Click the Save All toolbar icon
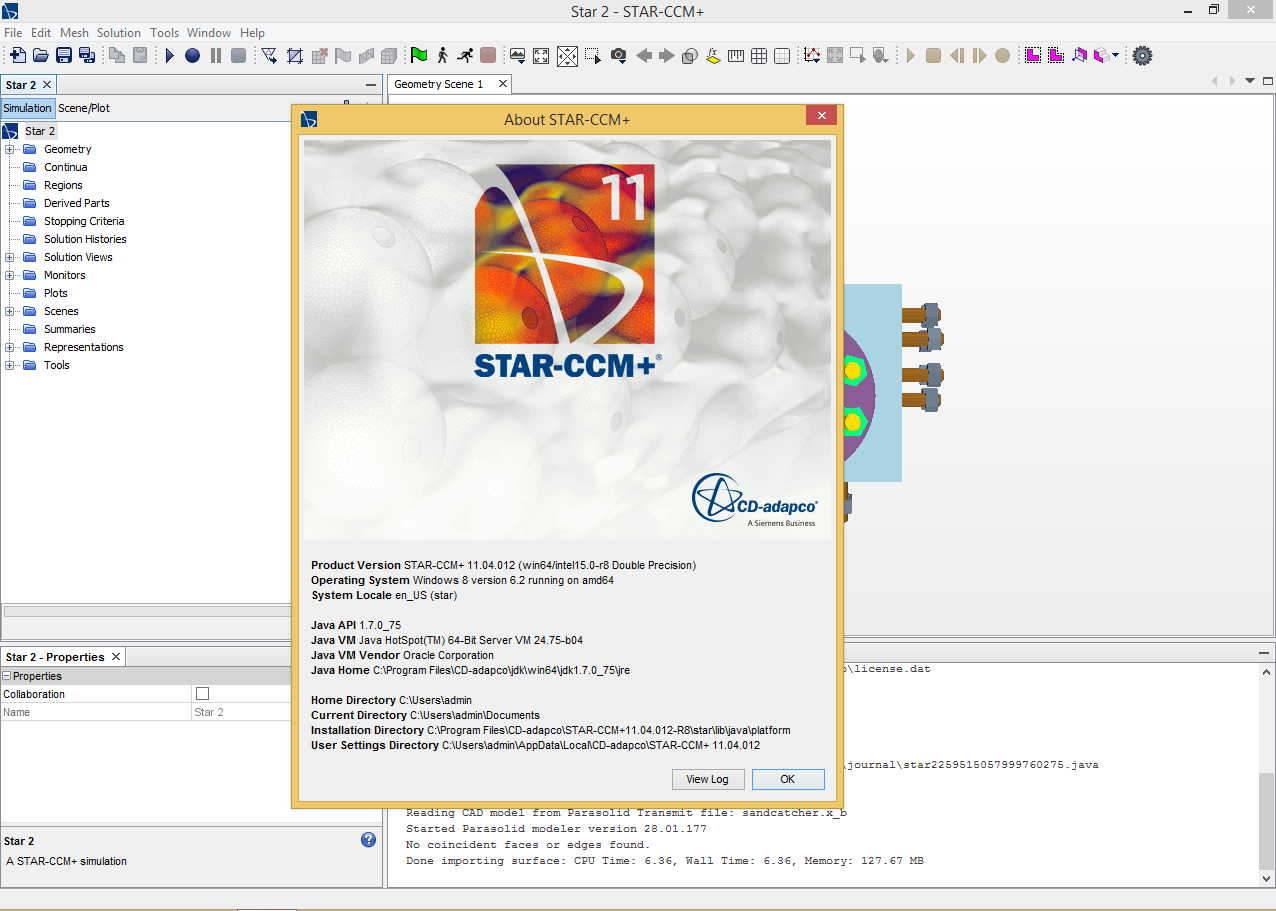This screenshot has height=911, width=1276. (x=87, y=56)
